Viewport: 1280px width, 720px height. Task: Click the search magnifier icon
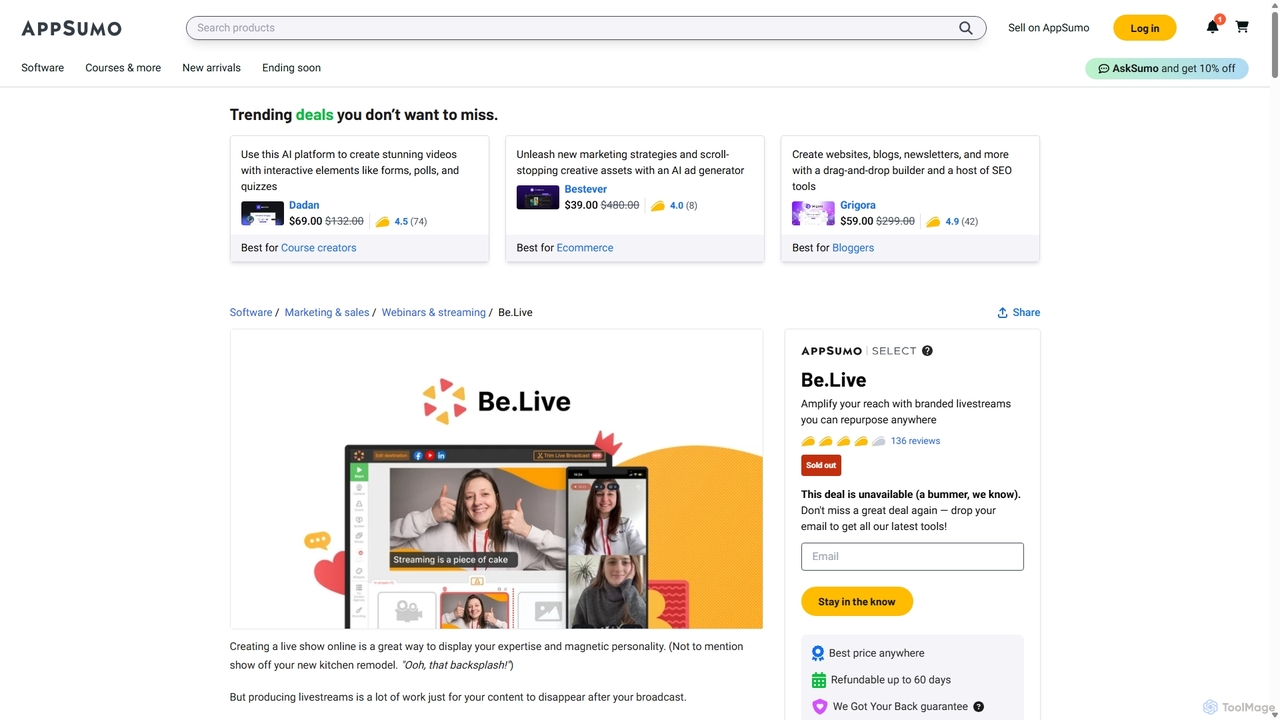pyautogui.click(x=966, y=28)
